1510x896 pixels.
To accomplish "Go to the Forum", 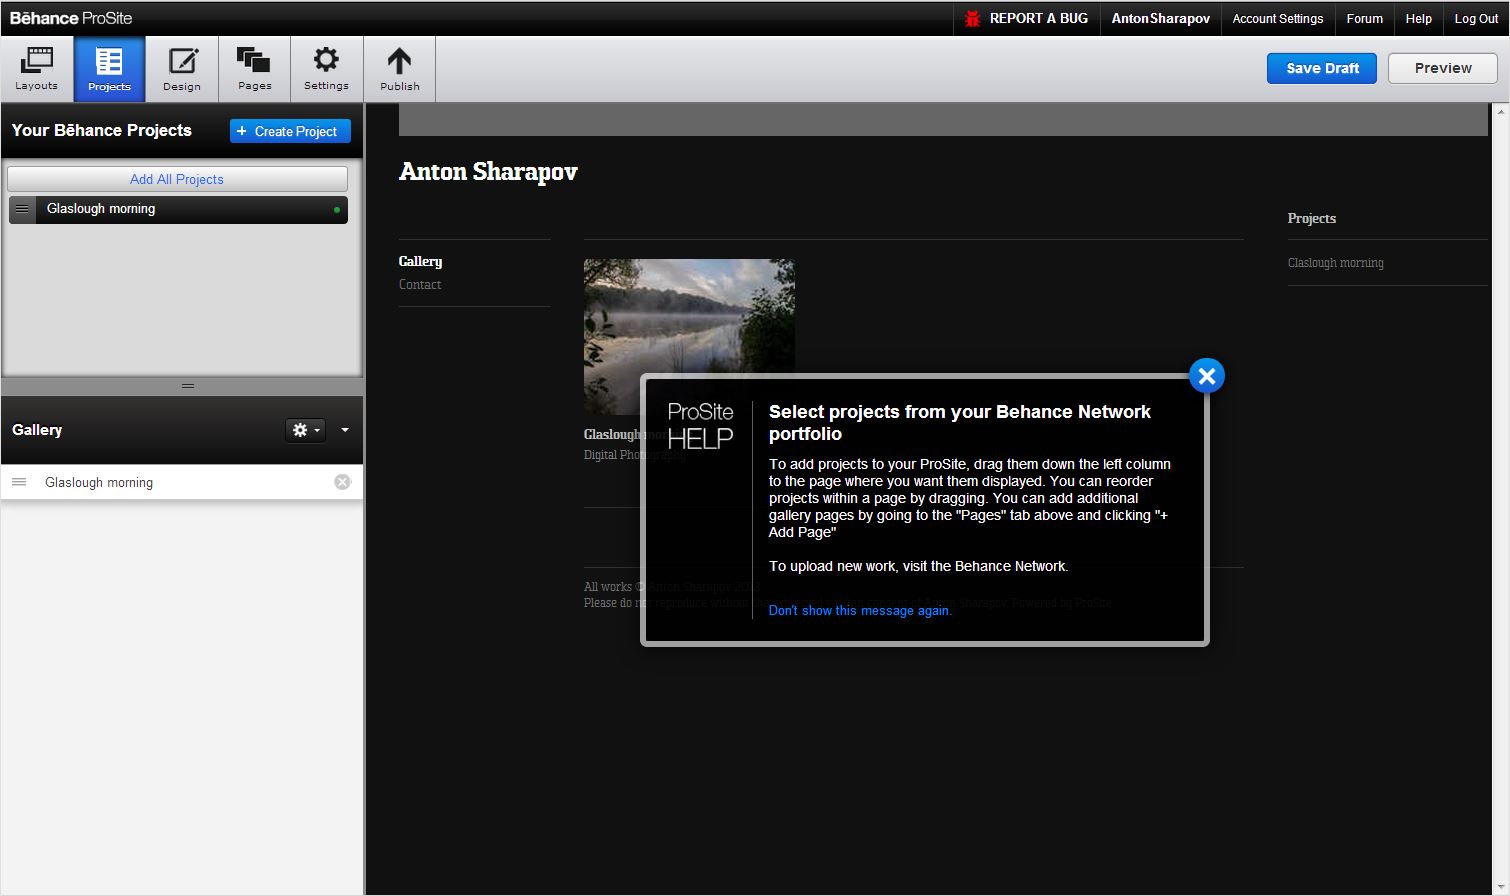I will tap(1364, 18).
